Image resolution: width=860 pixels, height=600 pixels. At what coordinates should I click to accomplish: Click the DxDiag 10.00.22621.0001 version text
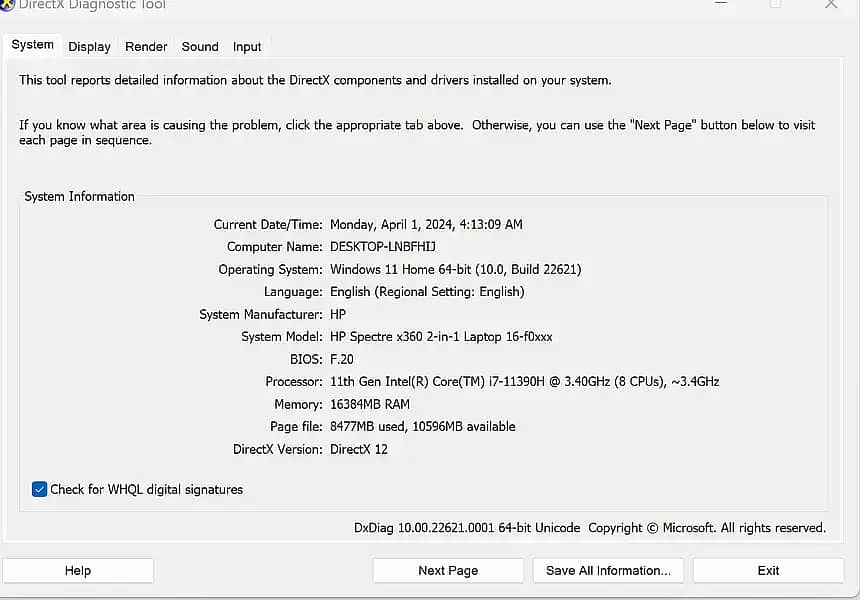point(467,528)
